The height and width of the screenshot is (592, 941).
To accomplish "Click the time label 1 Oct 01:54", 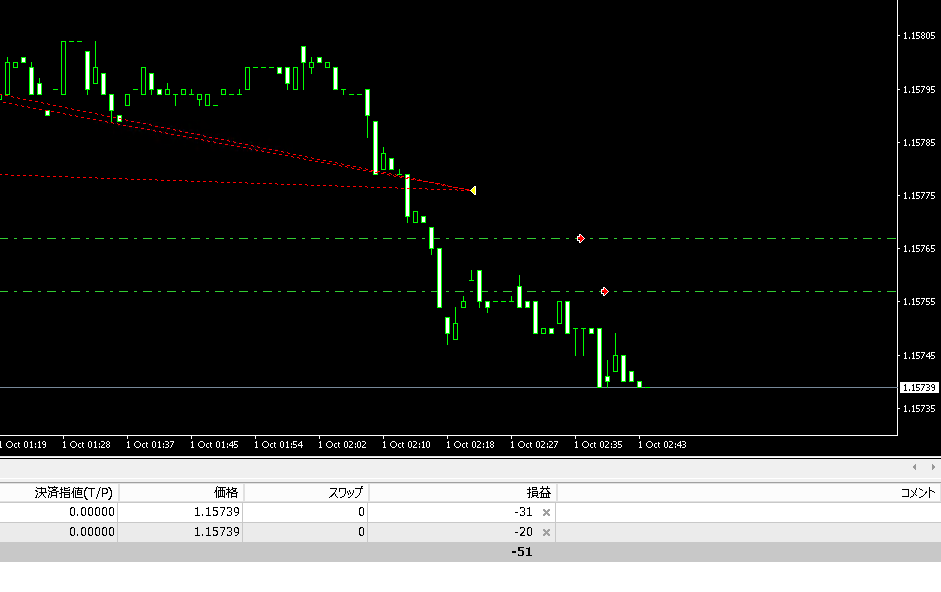I will pyautogui.click(x=278, y=445).
